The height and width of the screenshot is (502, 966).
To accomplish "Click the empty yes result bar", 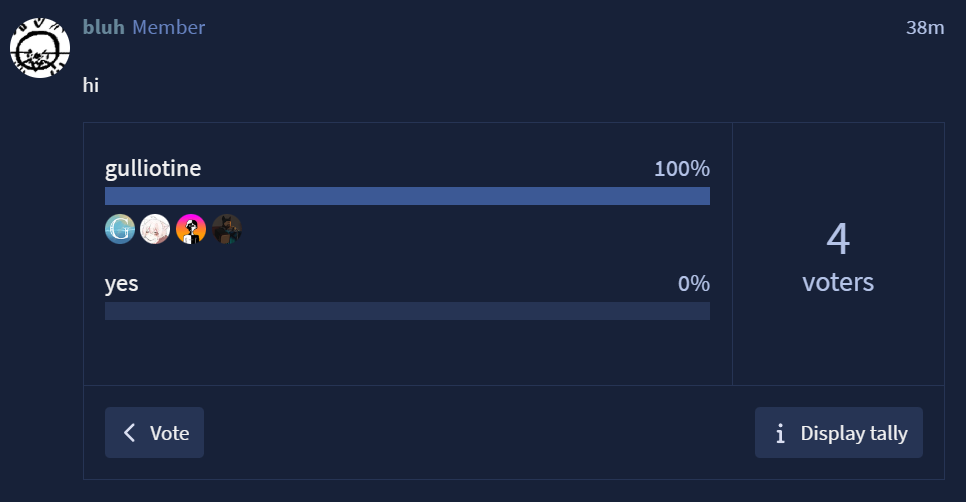I will point(407,311).
